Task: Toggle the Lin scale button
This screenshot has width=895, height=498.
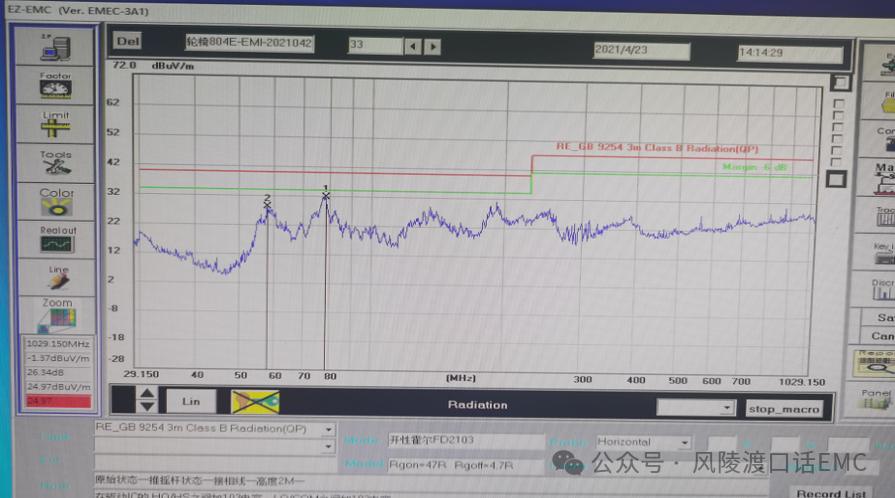Action: click(191, 401)
